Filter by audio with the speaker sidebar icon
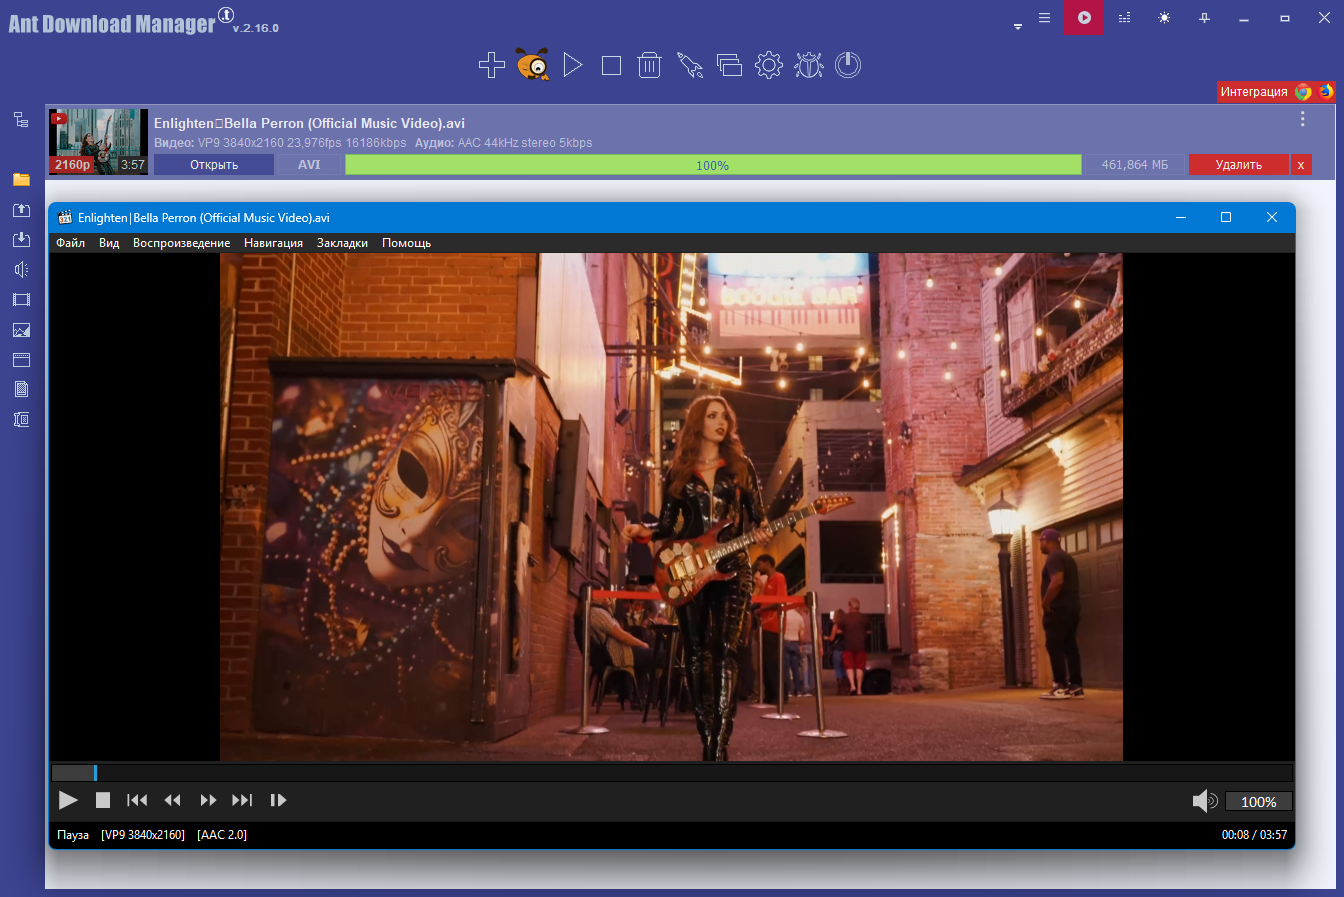 point(21,270)
